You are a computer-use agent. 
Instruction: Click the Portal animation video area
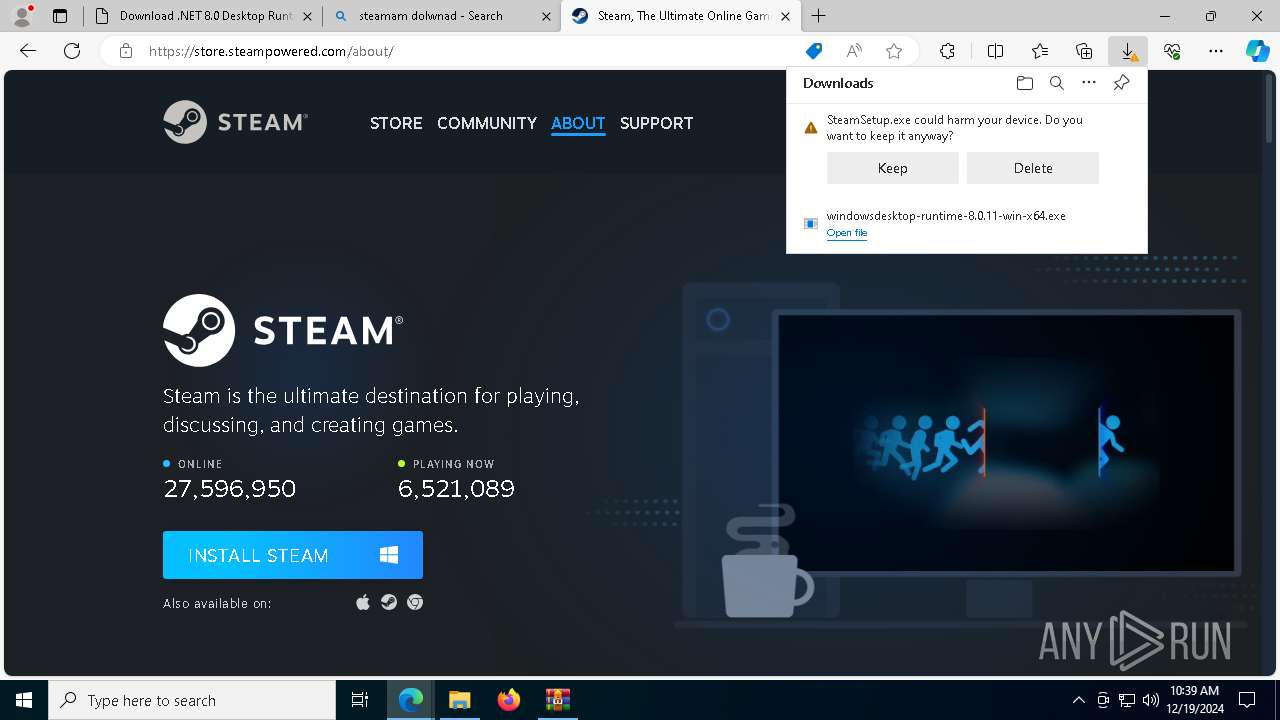pos(1006,443)
